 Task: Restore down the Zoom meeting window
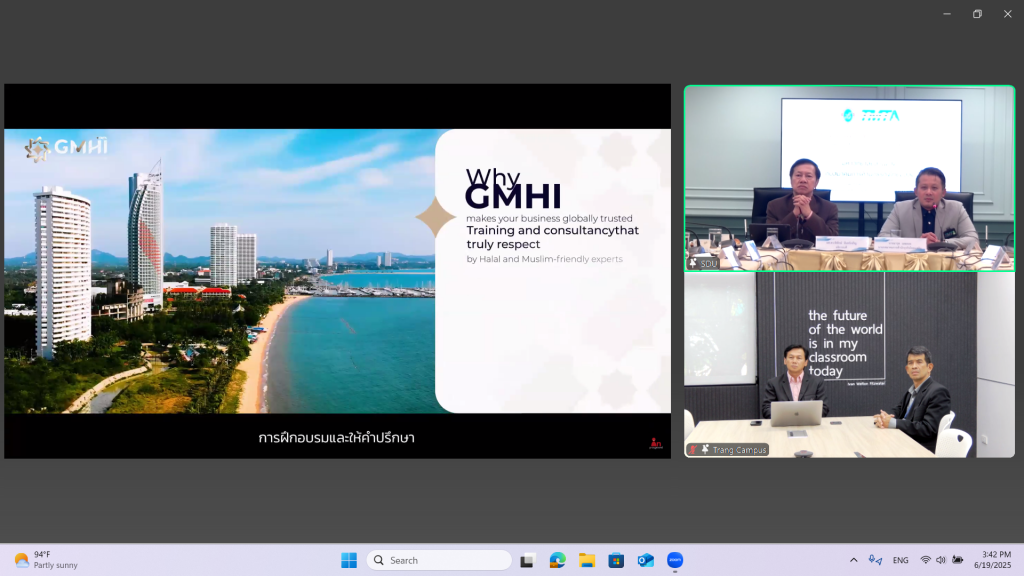pos(977,14)
